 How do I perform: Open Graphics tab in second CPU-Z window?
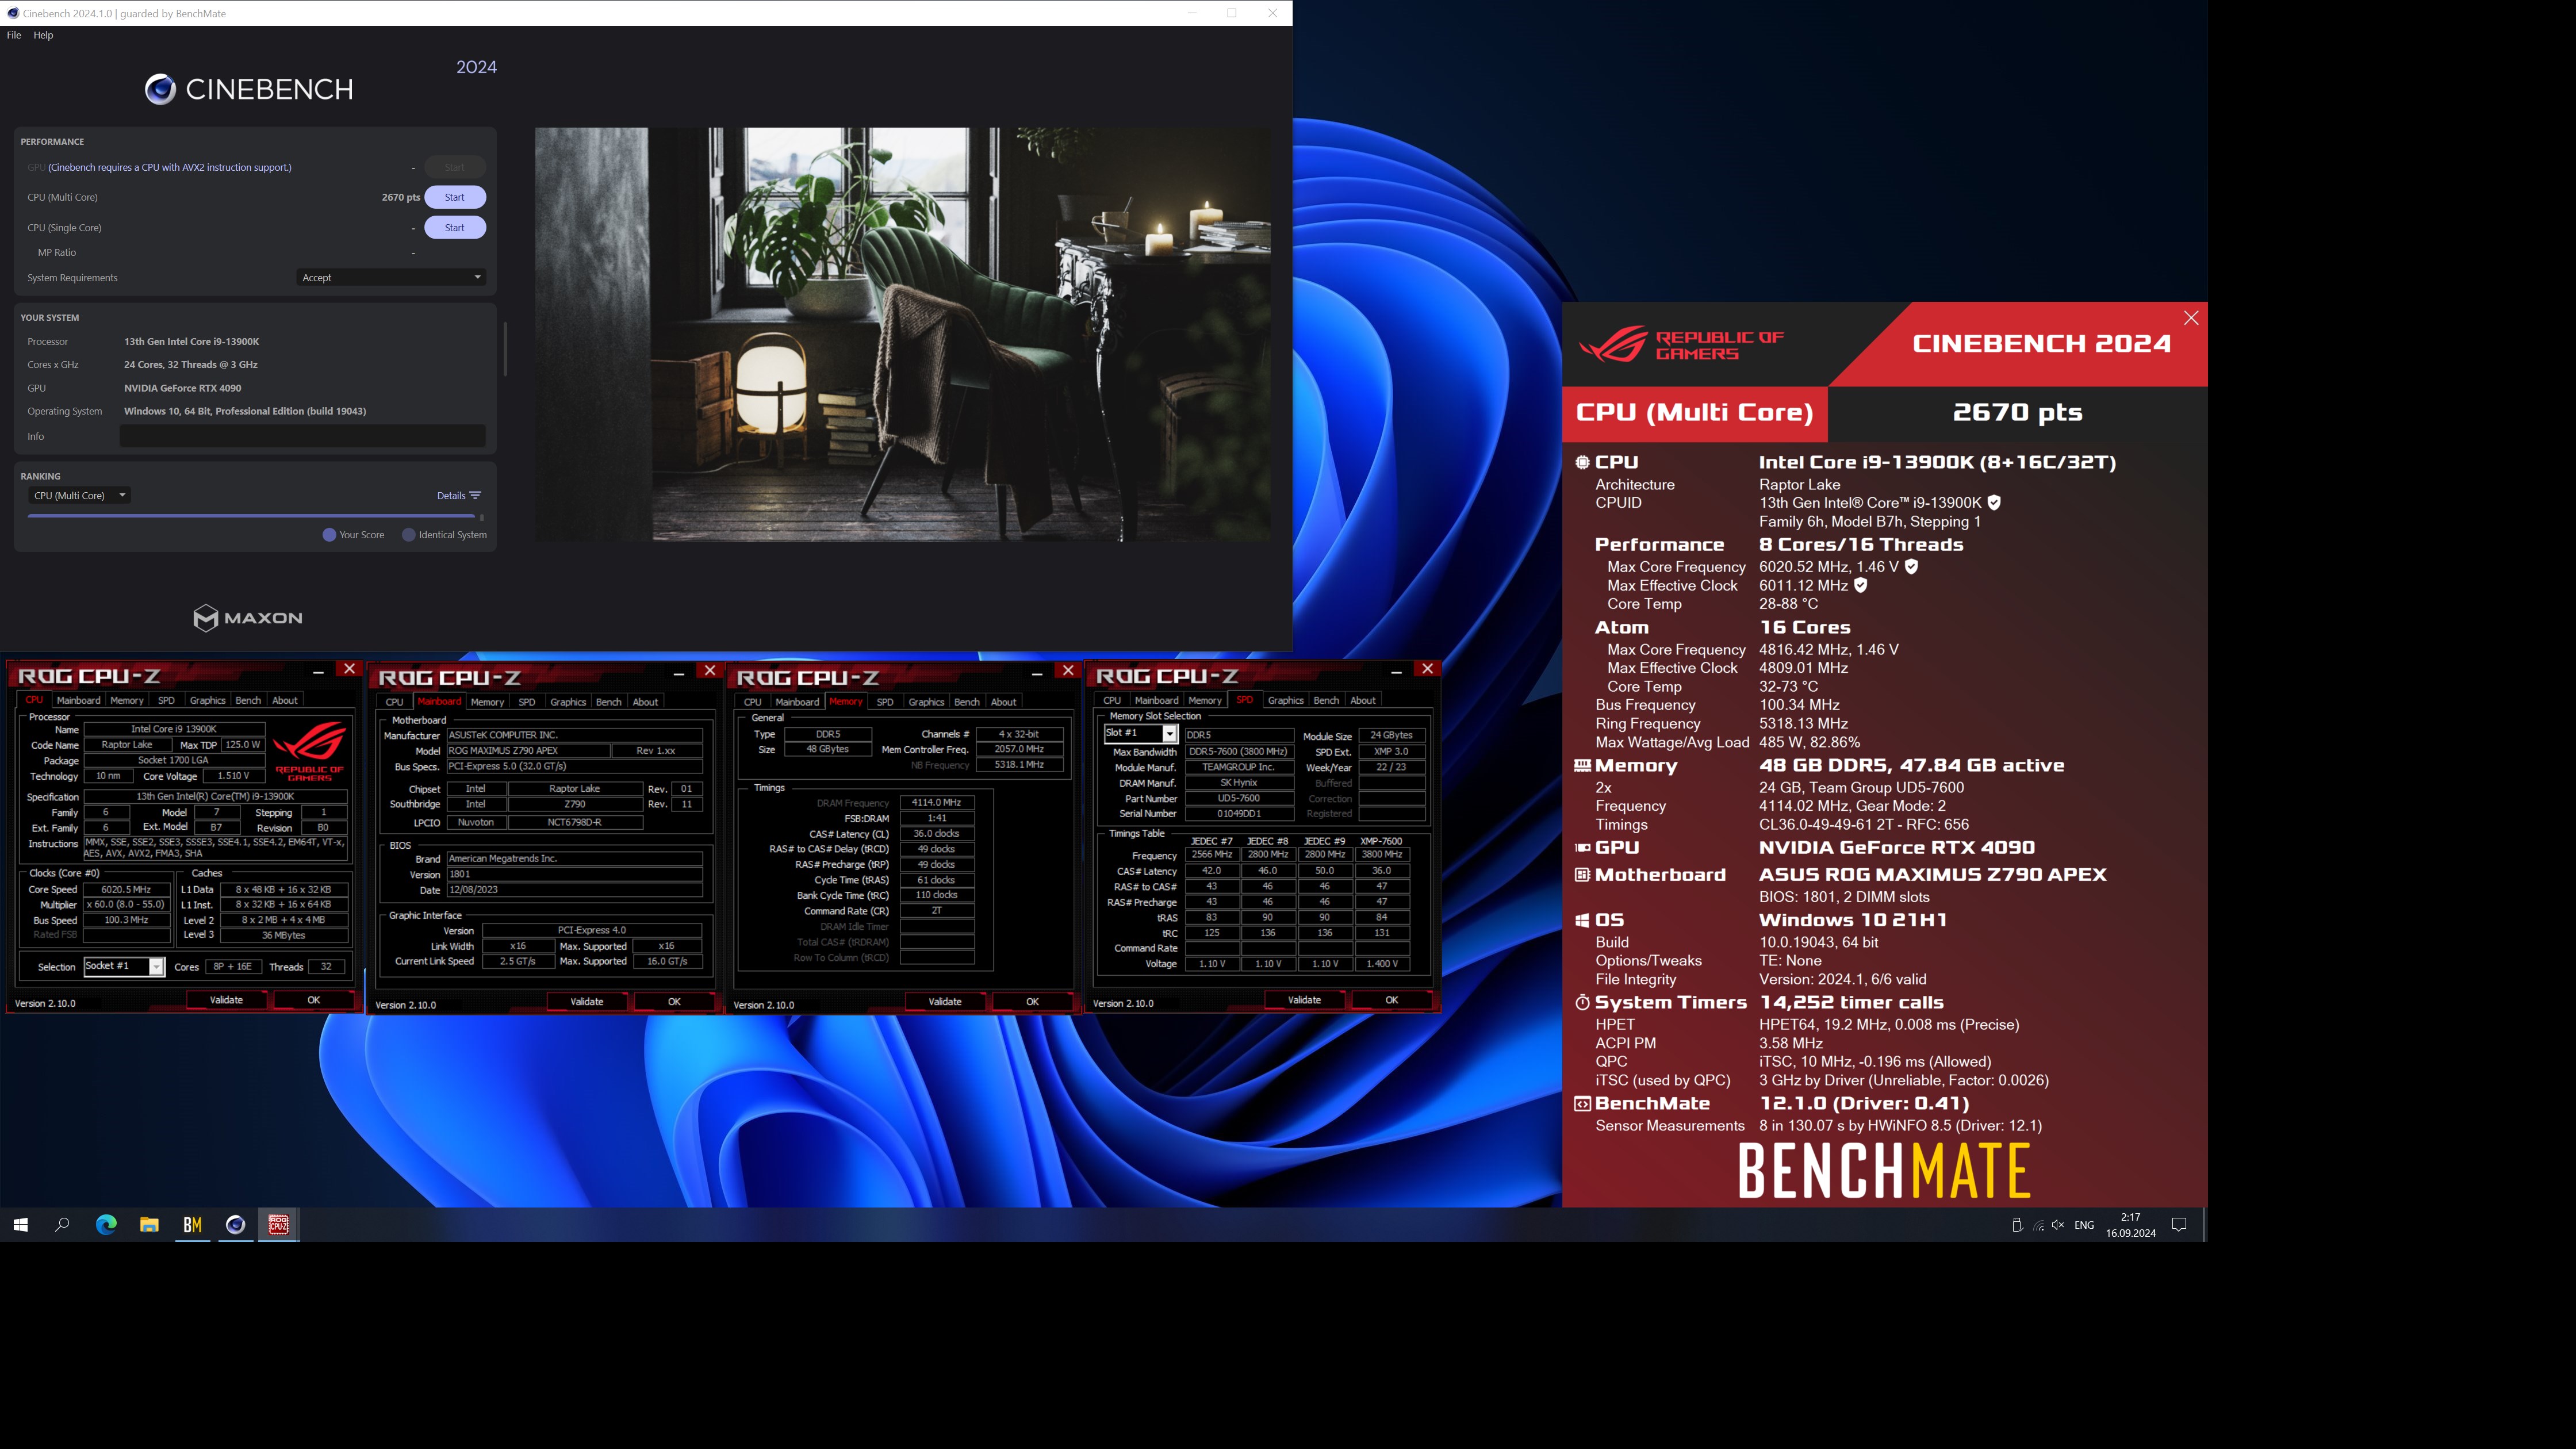point(568,702)
